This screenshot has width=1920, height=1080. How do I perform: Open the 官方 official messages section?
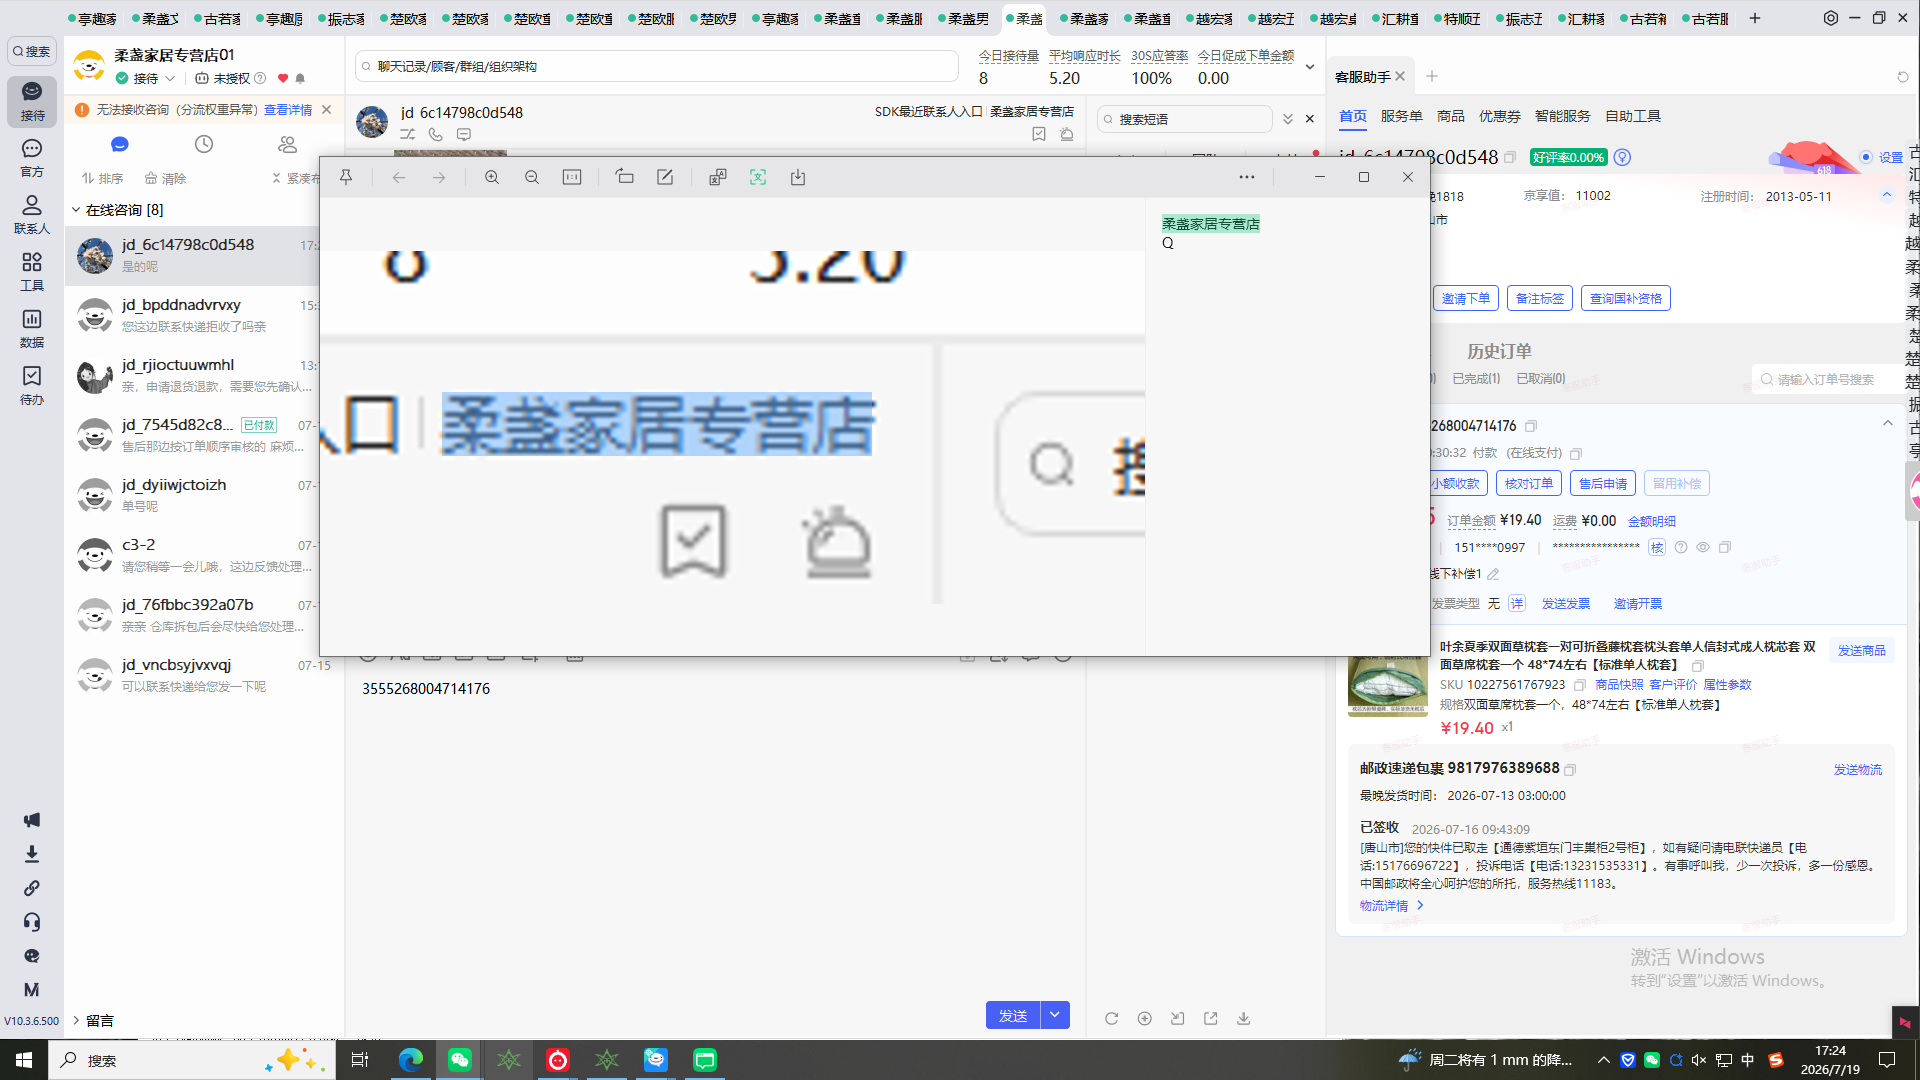pos(32,158)
